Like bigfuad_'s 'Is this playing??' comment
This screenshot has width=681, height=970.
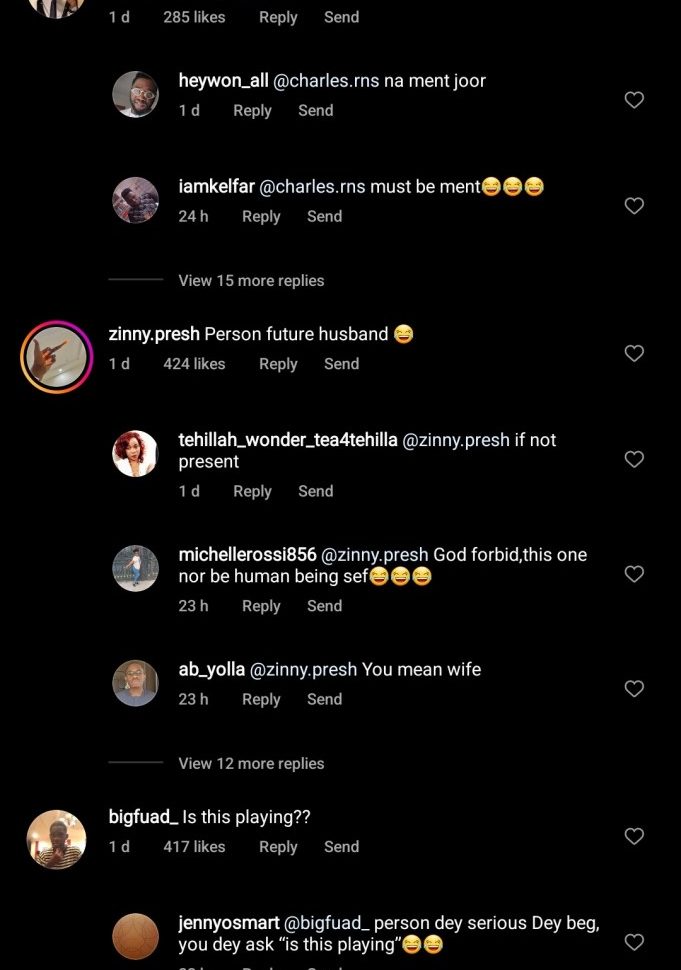[x=633, y=836]
